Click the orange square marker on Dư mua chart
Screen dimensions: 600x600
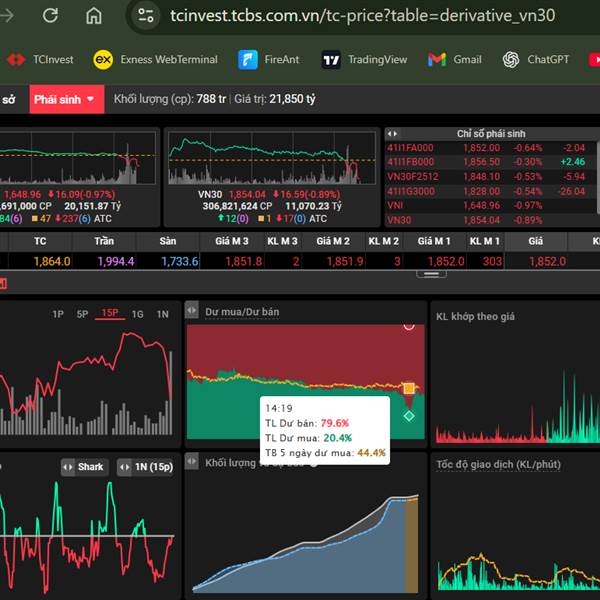click(x=409, y=388)
